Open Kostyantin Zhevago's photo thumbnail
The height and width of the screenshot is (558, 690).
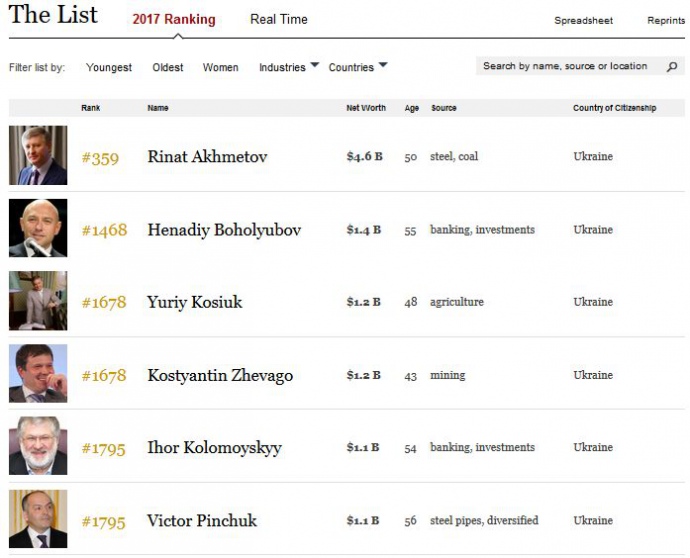coord(38,374)
